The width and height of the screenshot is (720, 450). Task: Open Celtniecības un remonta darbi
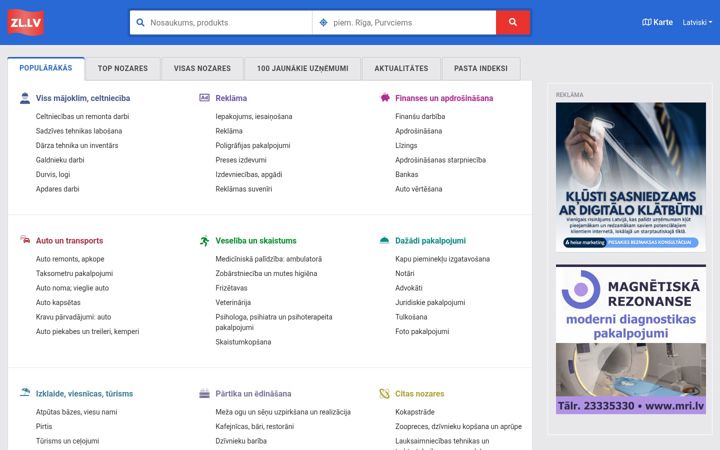coord(82,117)
